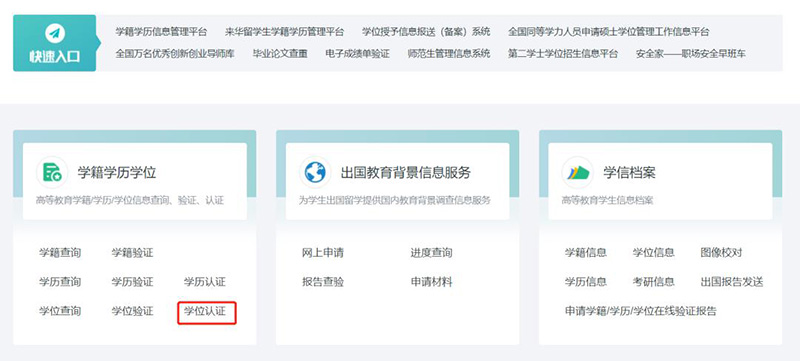Open 电子成绩单验证 quick link
The width and height of the screenshot is (800, 361).
click(x=358, y=54)
